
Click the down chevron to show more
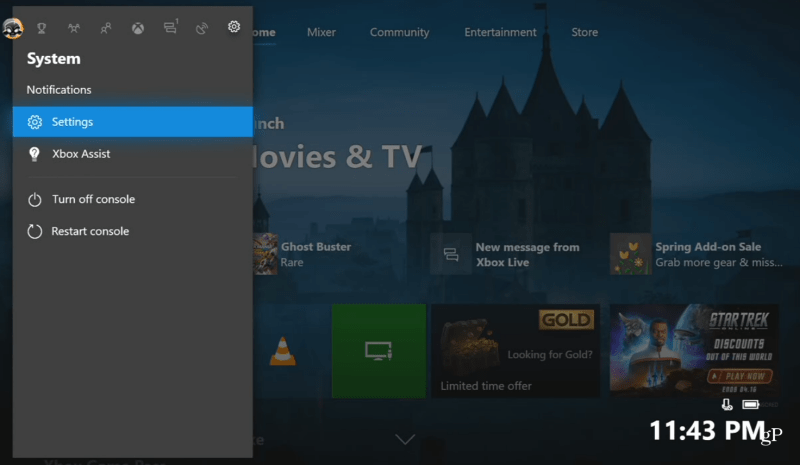click(x=405, y=439)
